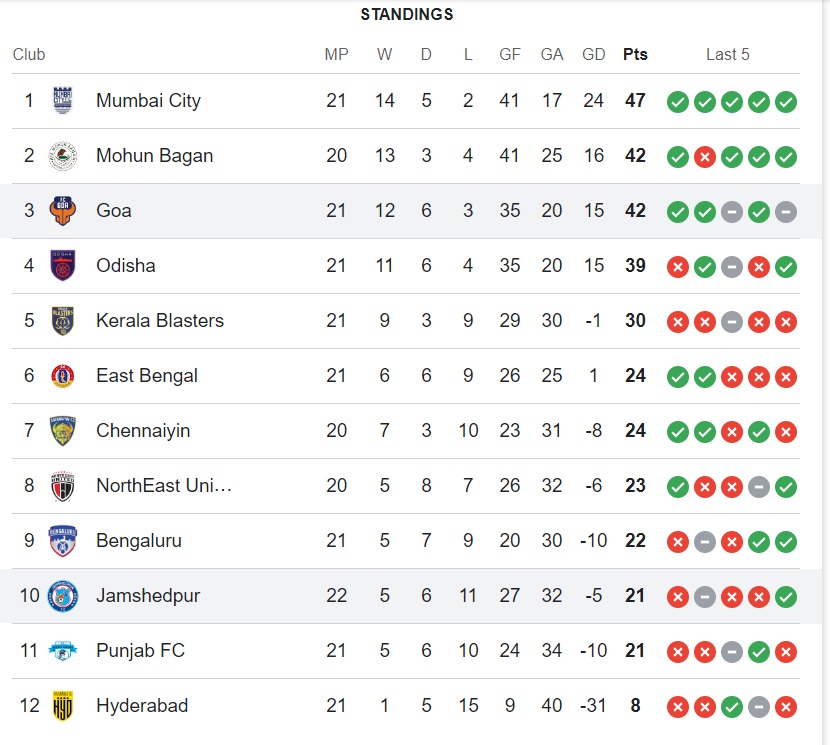Open the Bengaluru team name link
Screen dimensions: 830x745
coord(140,541)
